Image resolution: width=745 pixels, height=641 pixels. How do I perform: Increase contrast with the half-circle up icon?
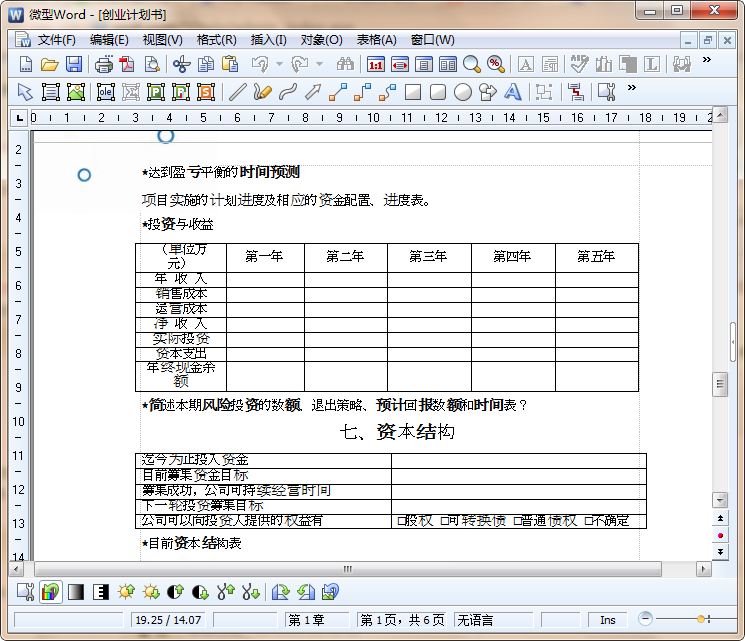click(x=176, y=592)
